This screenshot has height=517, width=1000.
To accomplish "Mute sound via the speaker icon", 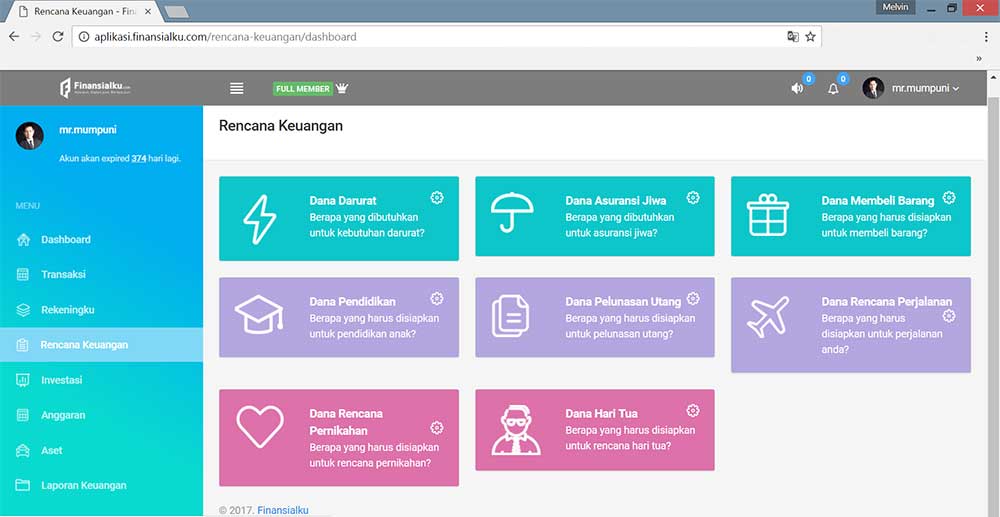I will tap(797, 88).
